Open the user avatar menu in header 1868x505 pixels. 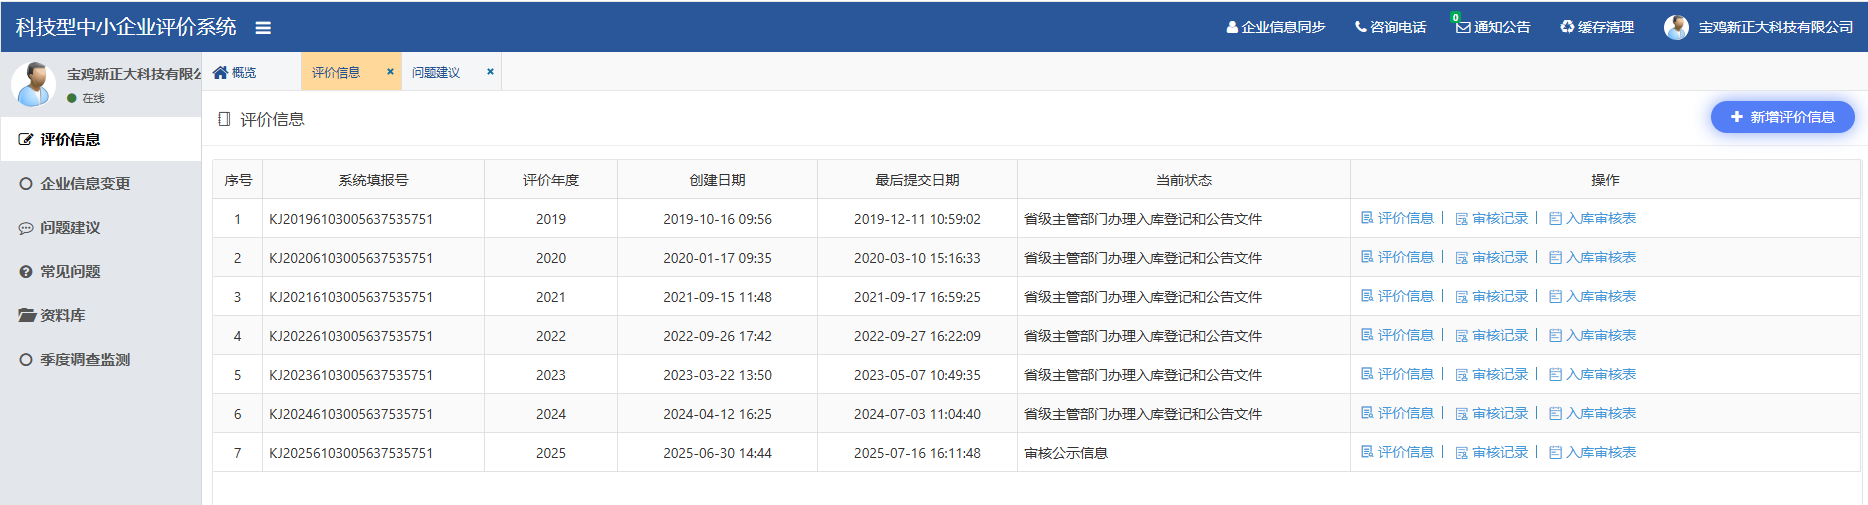coord(1676,28)
